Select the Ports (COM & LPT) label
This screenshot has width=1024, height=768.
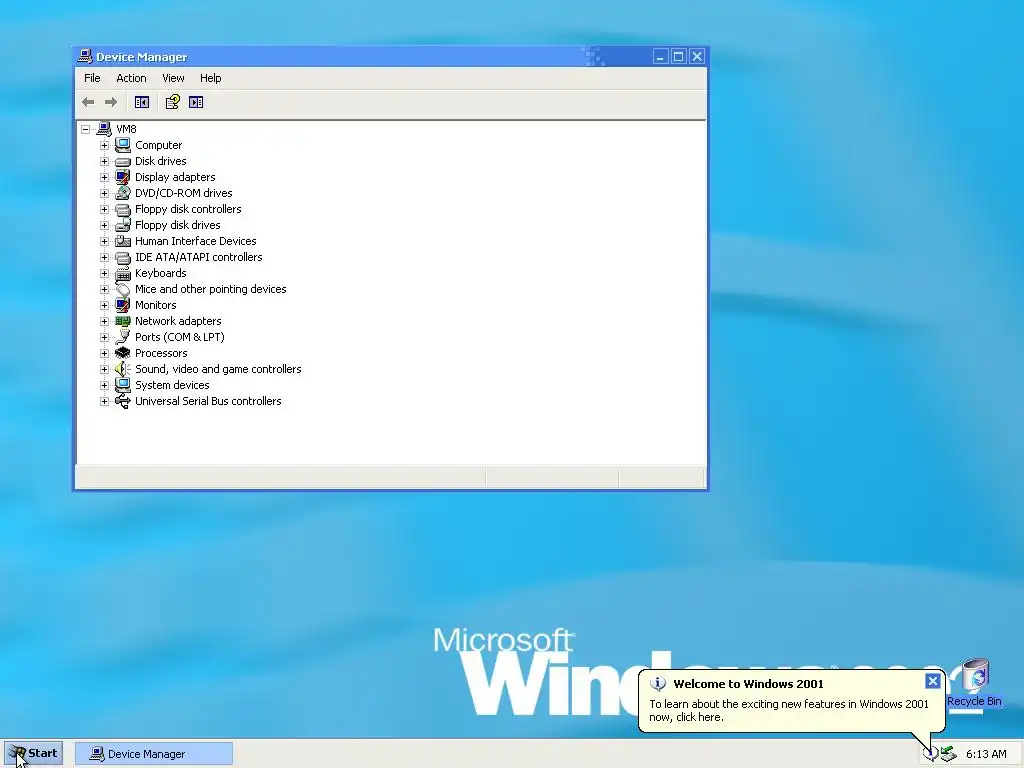click(180, 337)
